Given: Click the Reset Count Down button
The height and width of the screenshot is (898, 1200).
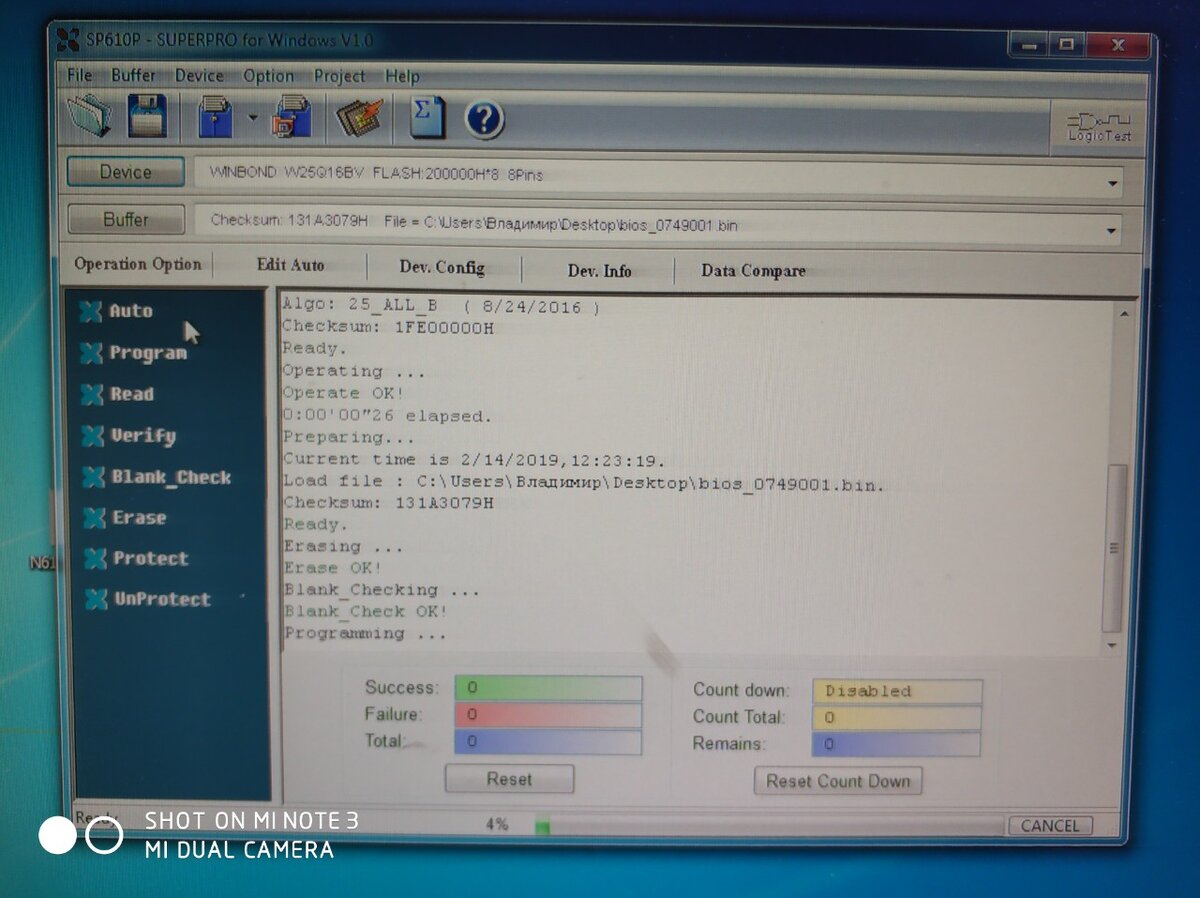Looking at the screenshot, I should [838, 781].
